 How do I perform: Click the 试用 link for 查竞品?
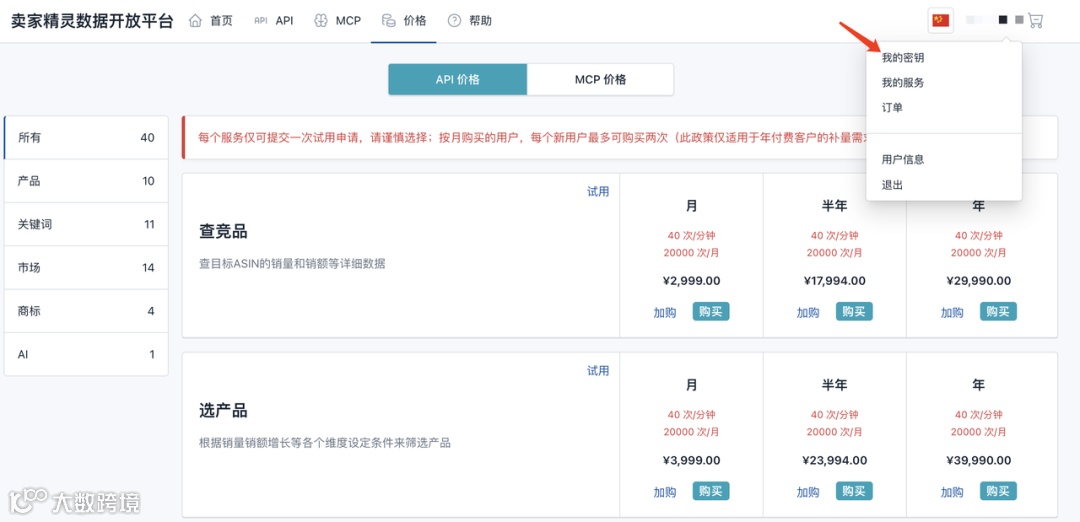(x=598, y=191)
